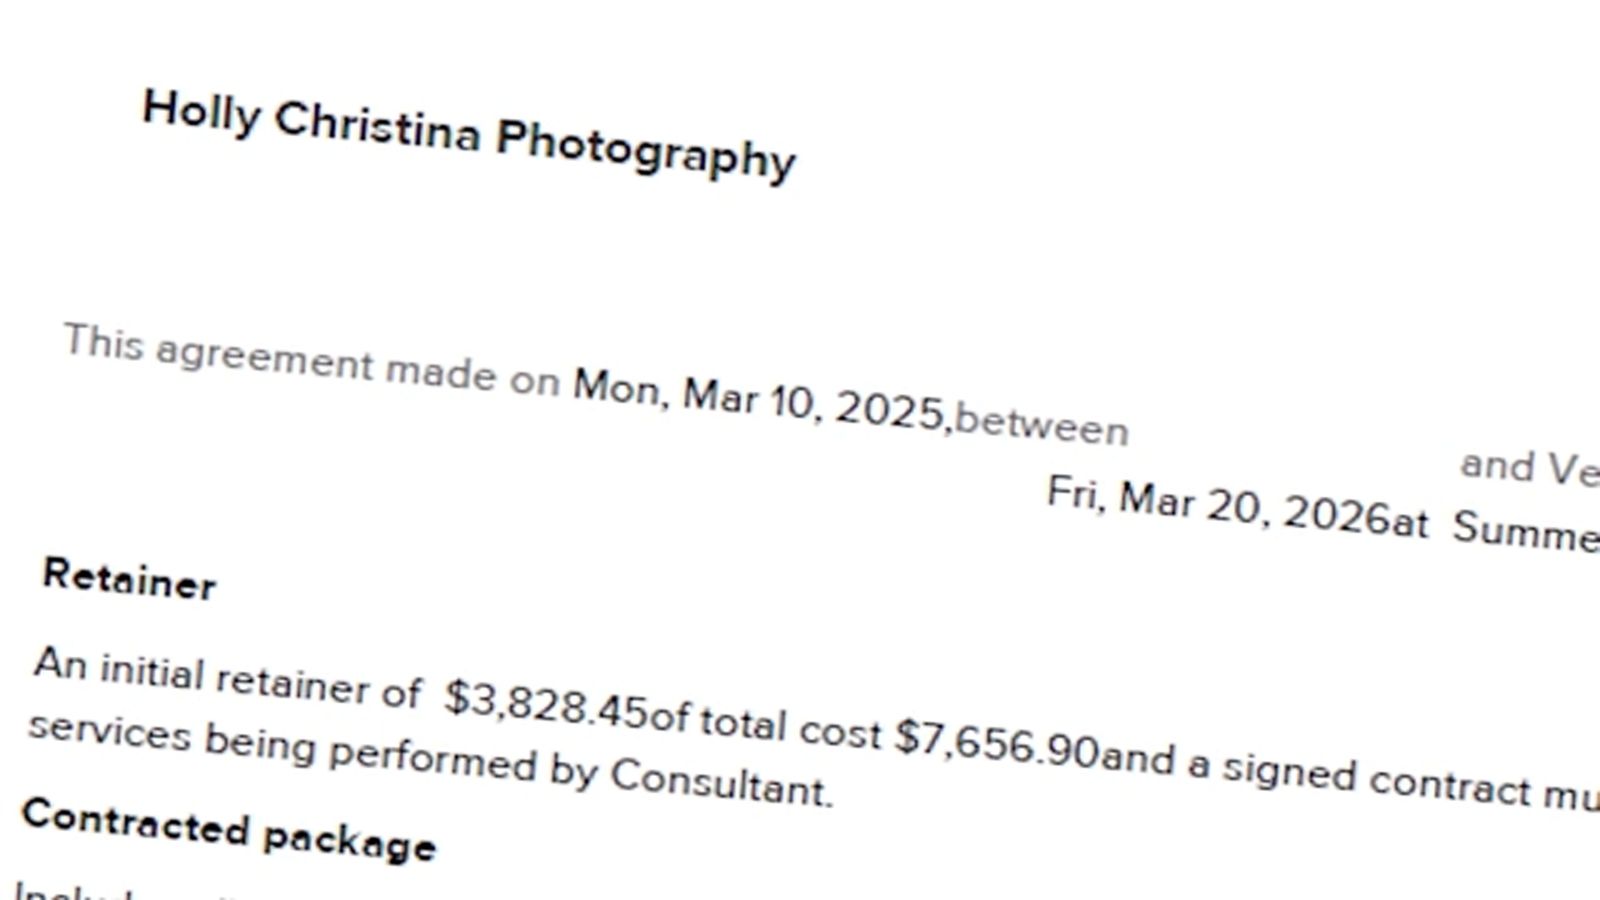Click the word "Holly" in the title
The image size is (1600, 900).
click(200, 111)
